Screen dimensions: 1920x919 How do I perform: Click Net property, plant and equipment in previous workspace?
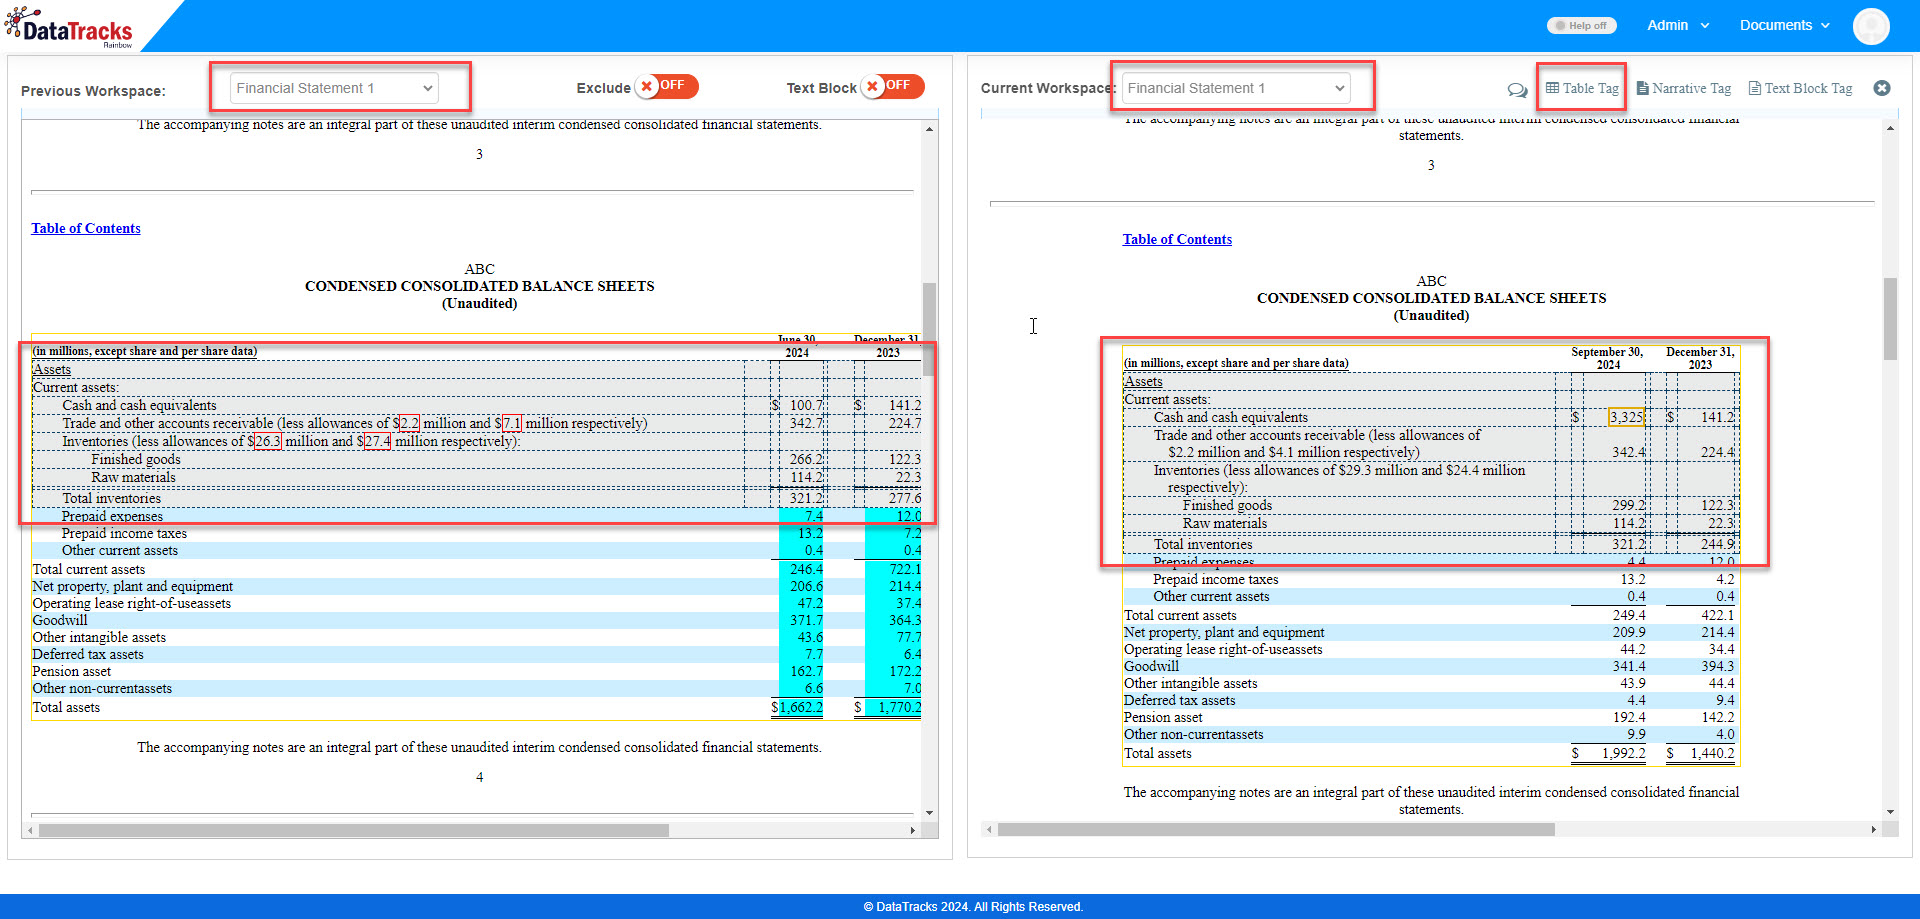tap(132, 586)
